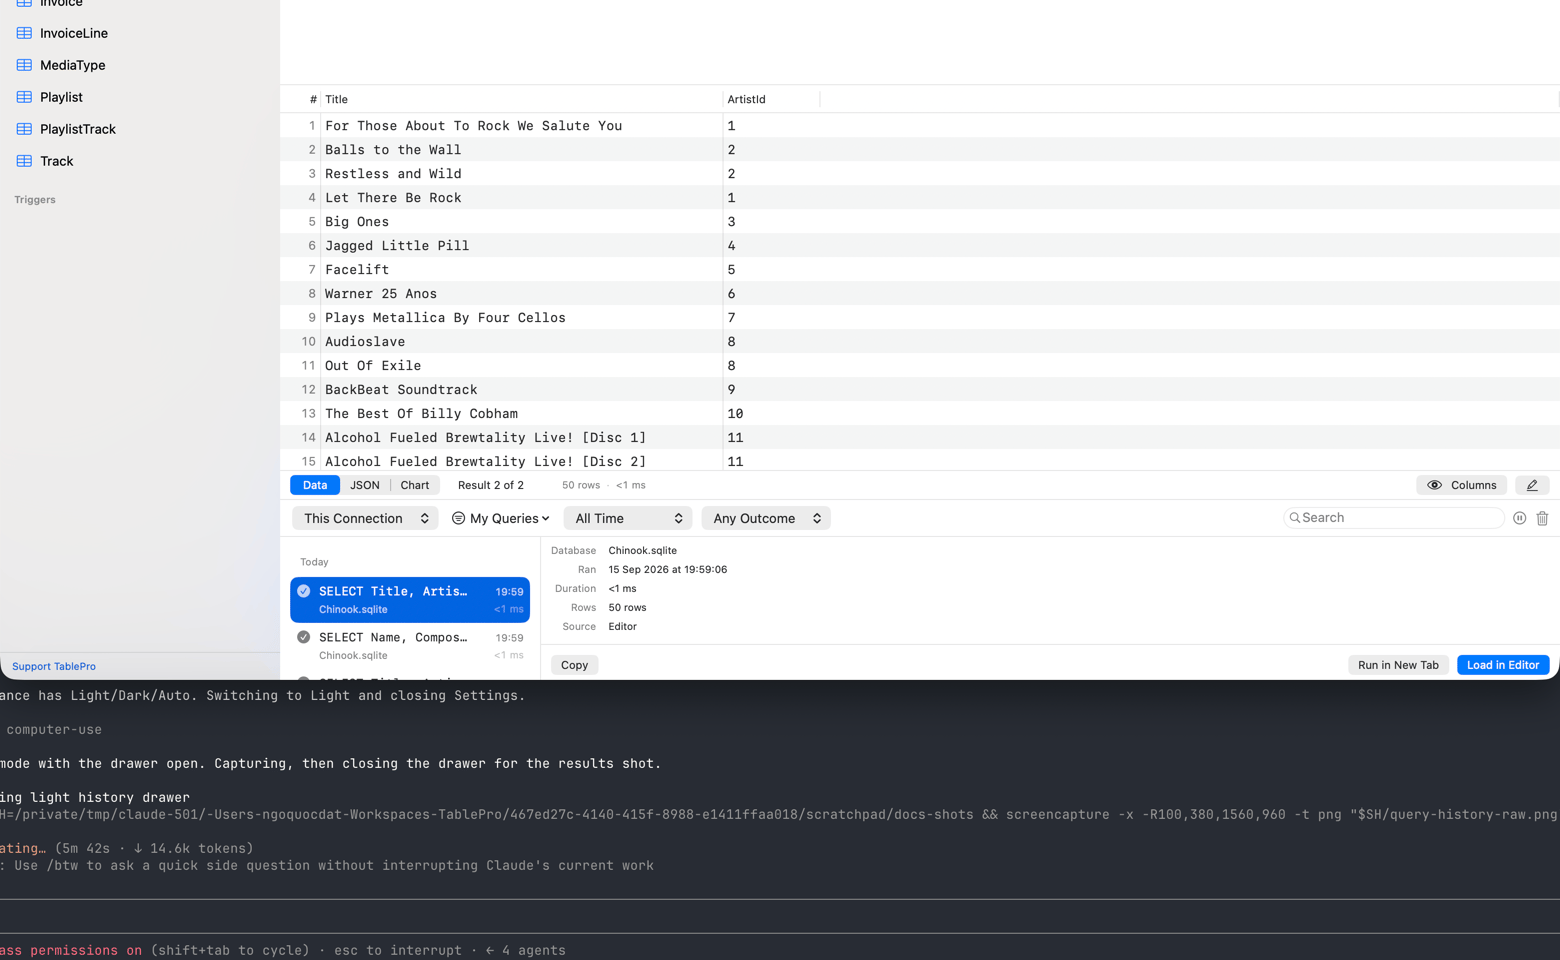Switch to the Chart tab

415,485
